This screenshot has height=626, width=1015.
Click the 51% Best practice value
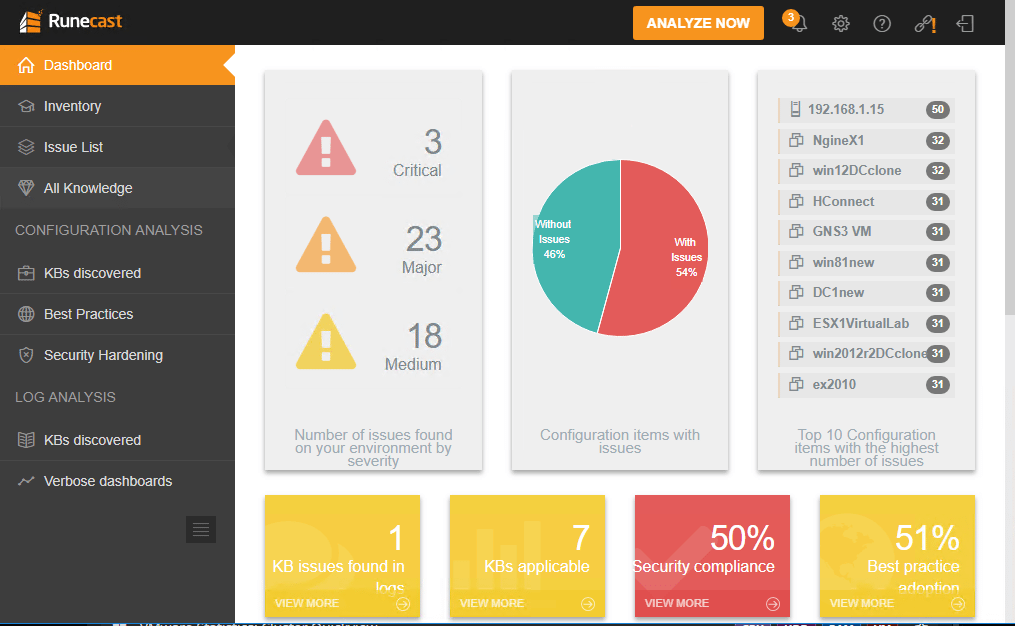point(927,537)
